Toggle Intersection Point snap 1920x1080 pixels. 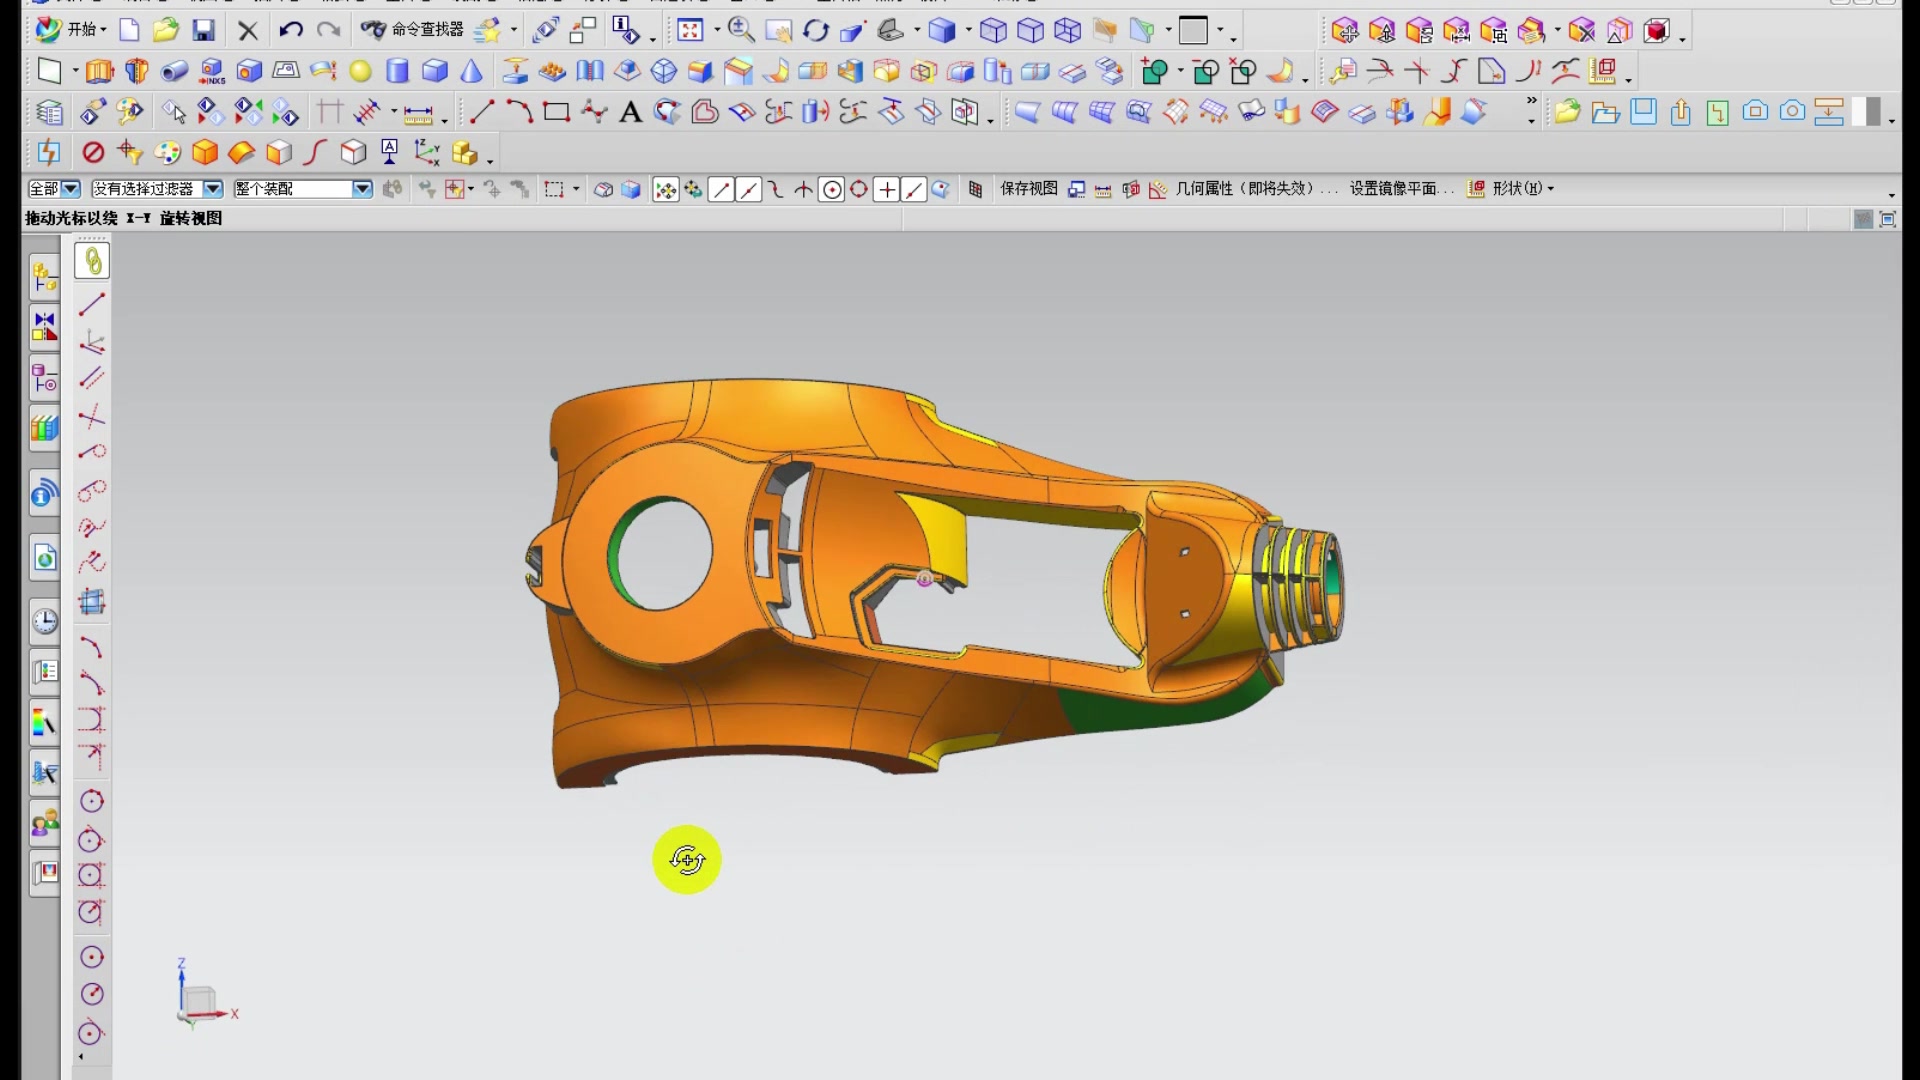click(x=803, y=189)
